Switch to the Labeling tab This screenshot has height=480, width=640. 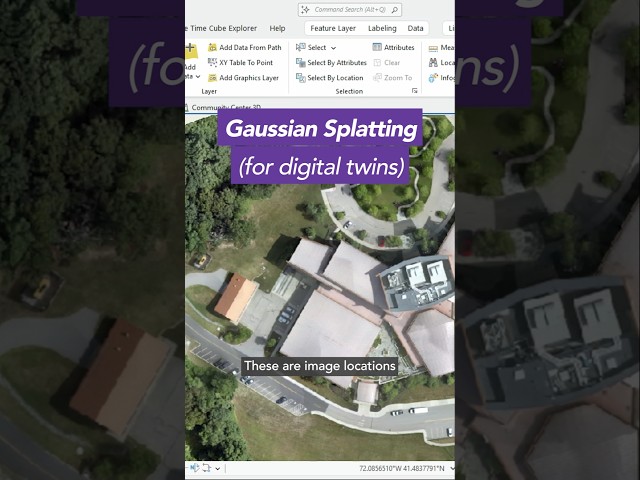tap(382, 28)
